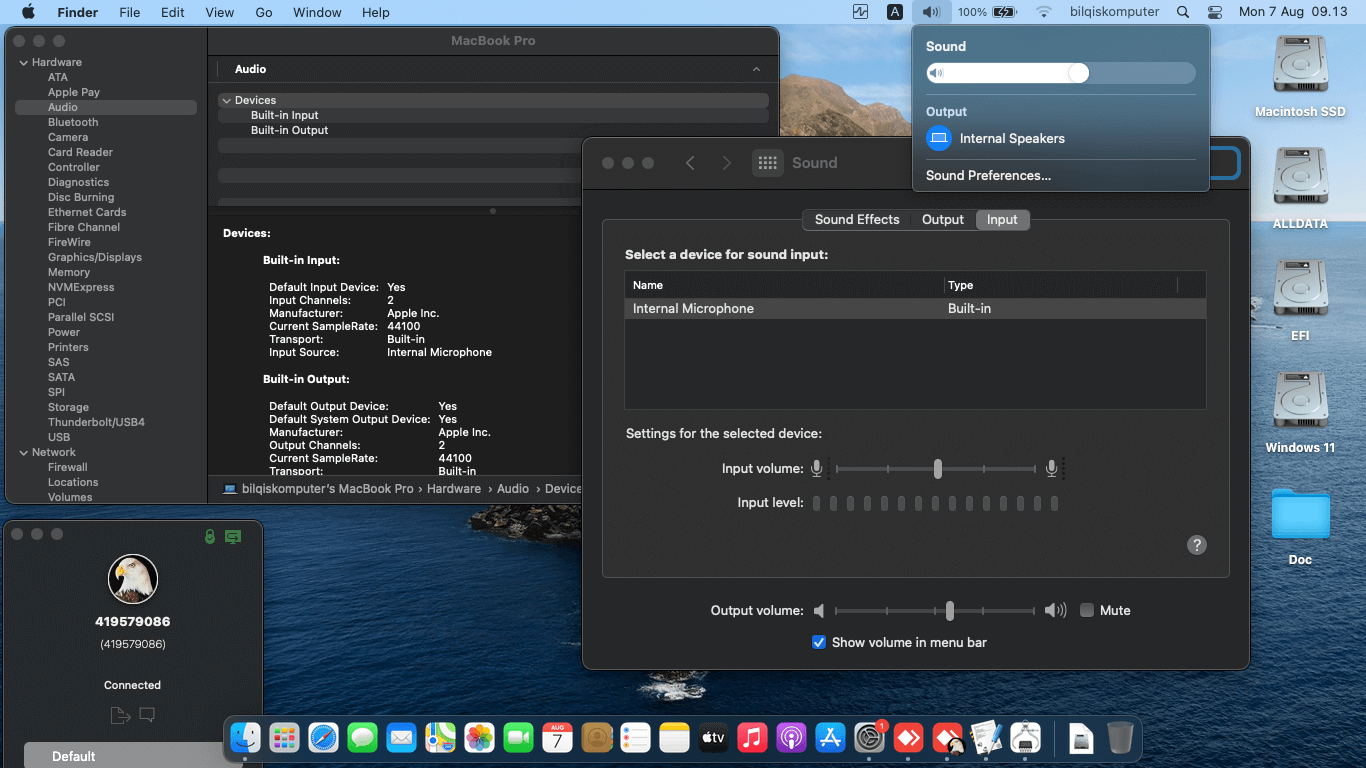Click the AnyDesk file transfer icon
Viewport: 1366px width, 768px height.
tap(120, 715)
